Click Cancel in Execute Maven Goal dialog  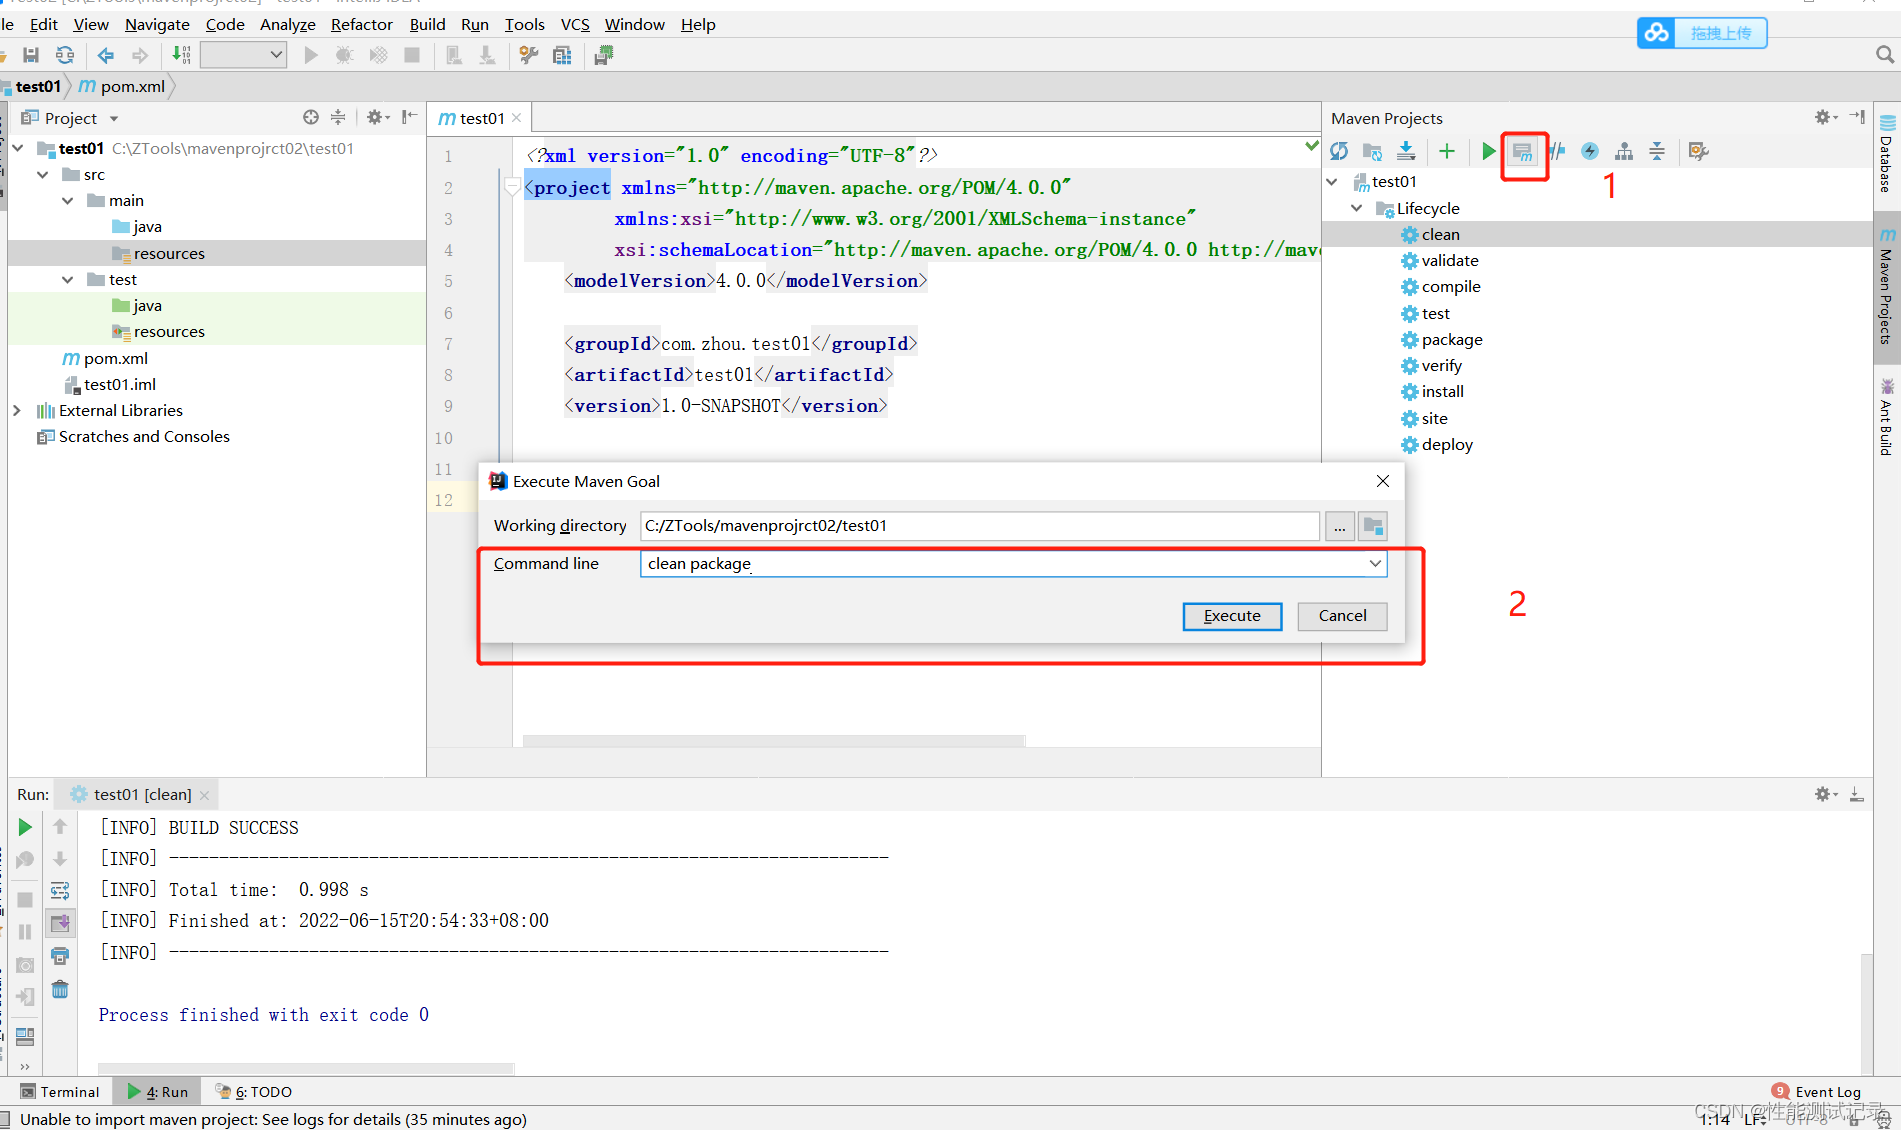pos(1342,616)
